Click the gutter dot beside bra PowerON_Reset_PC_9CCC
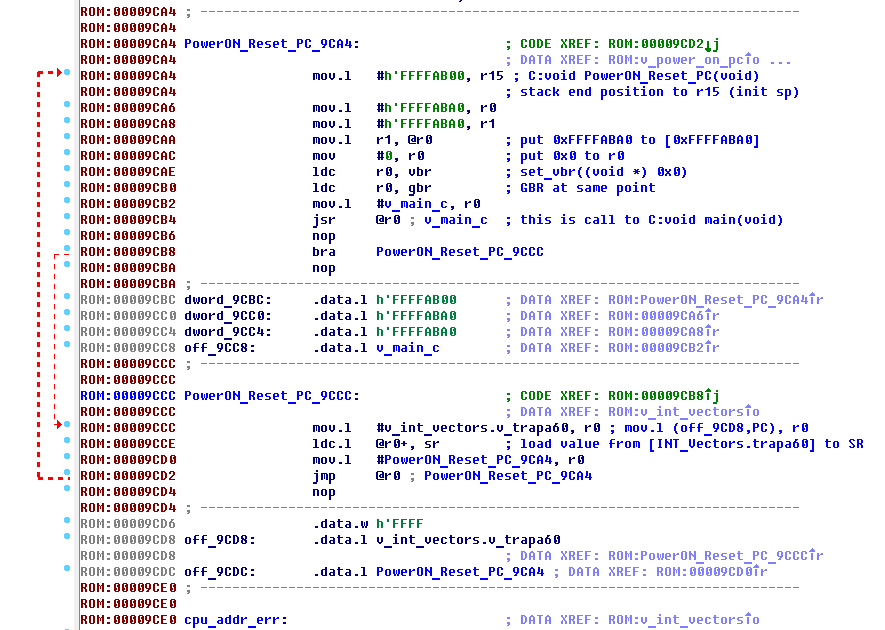 (66, 250)
